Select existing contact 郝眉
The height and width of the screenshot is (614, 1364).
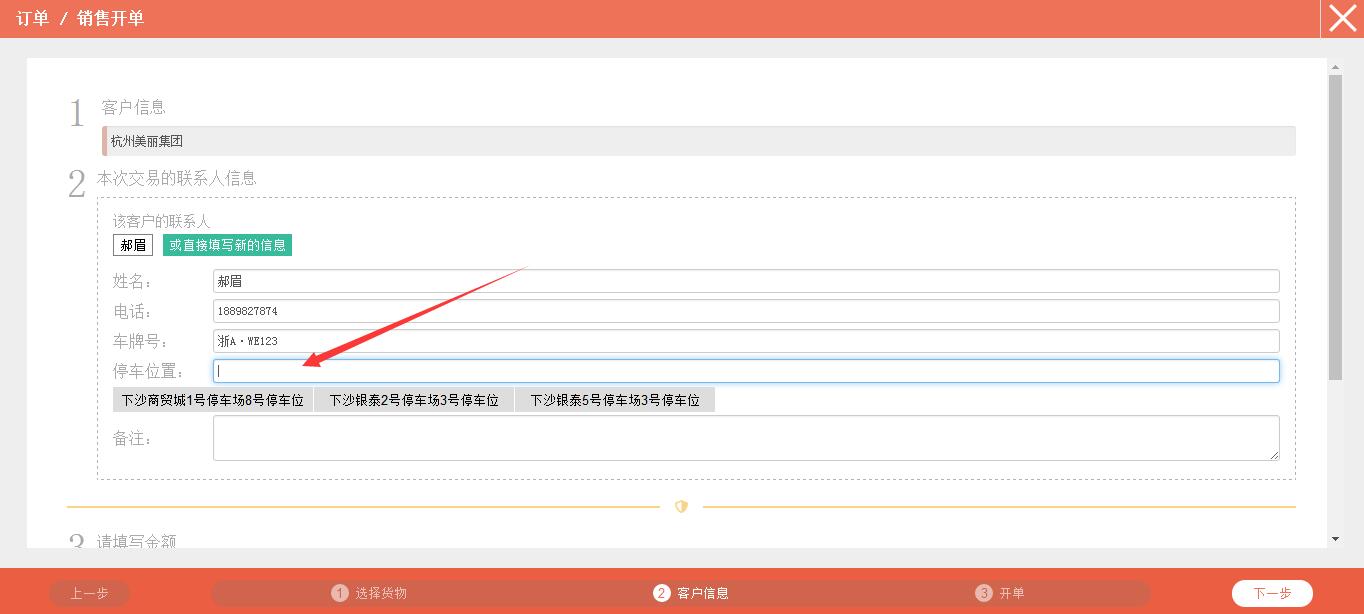133,245
